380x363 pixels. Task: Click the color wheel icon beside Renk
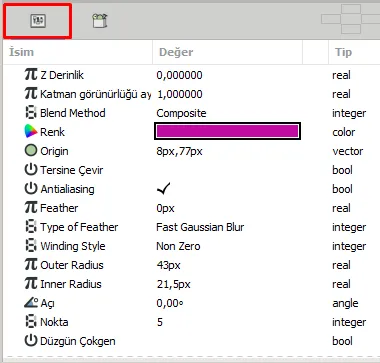point(31,132)
